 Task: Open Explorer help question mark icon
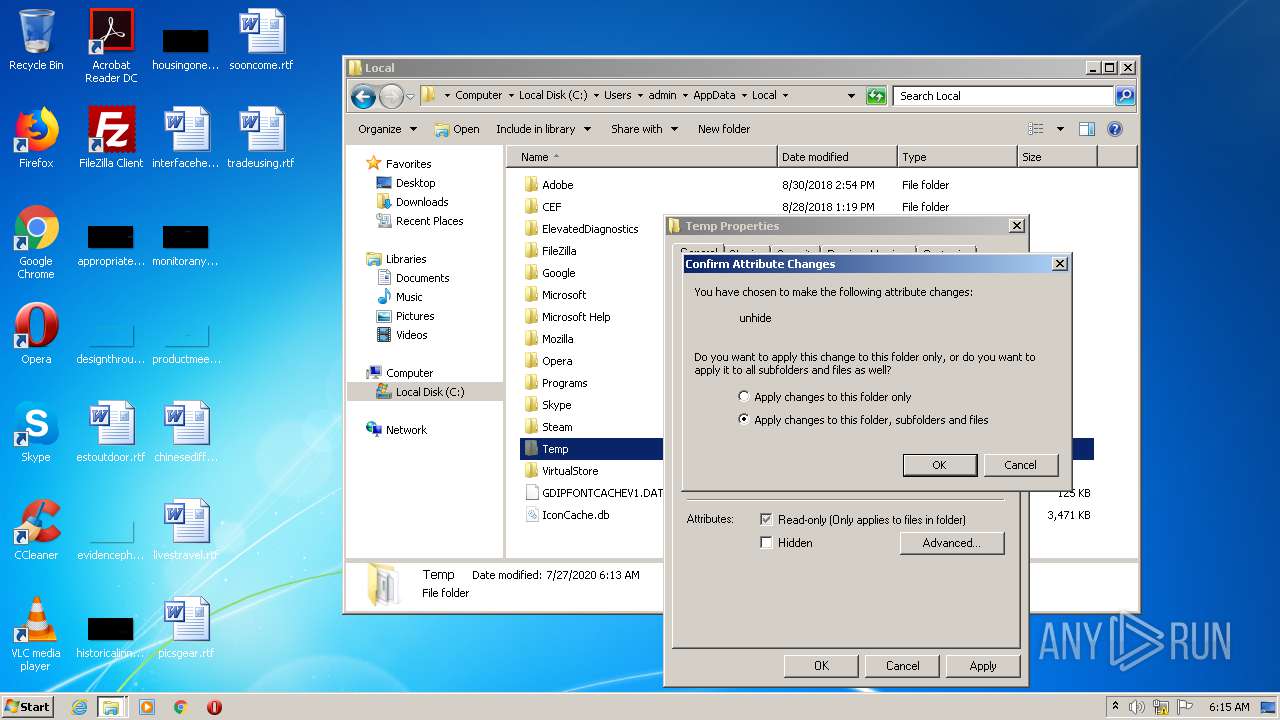point(1115,129)
